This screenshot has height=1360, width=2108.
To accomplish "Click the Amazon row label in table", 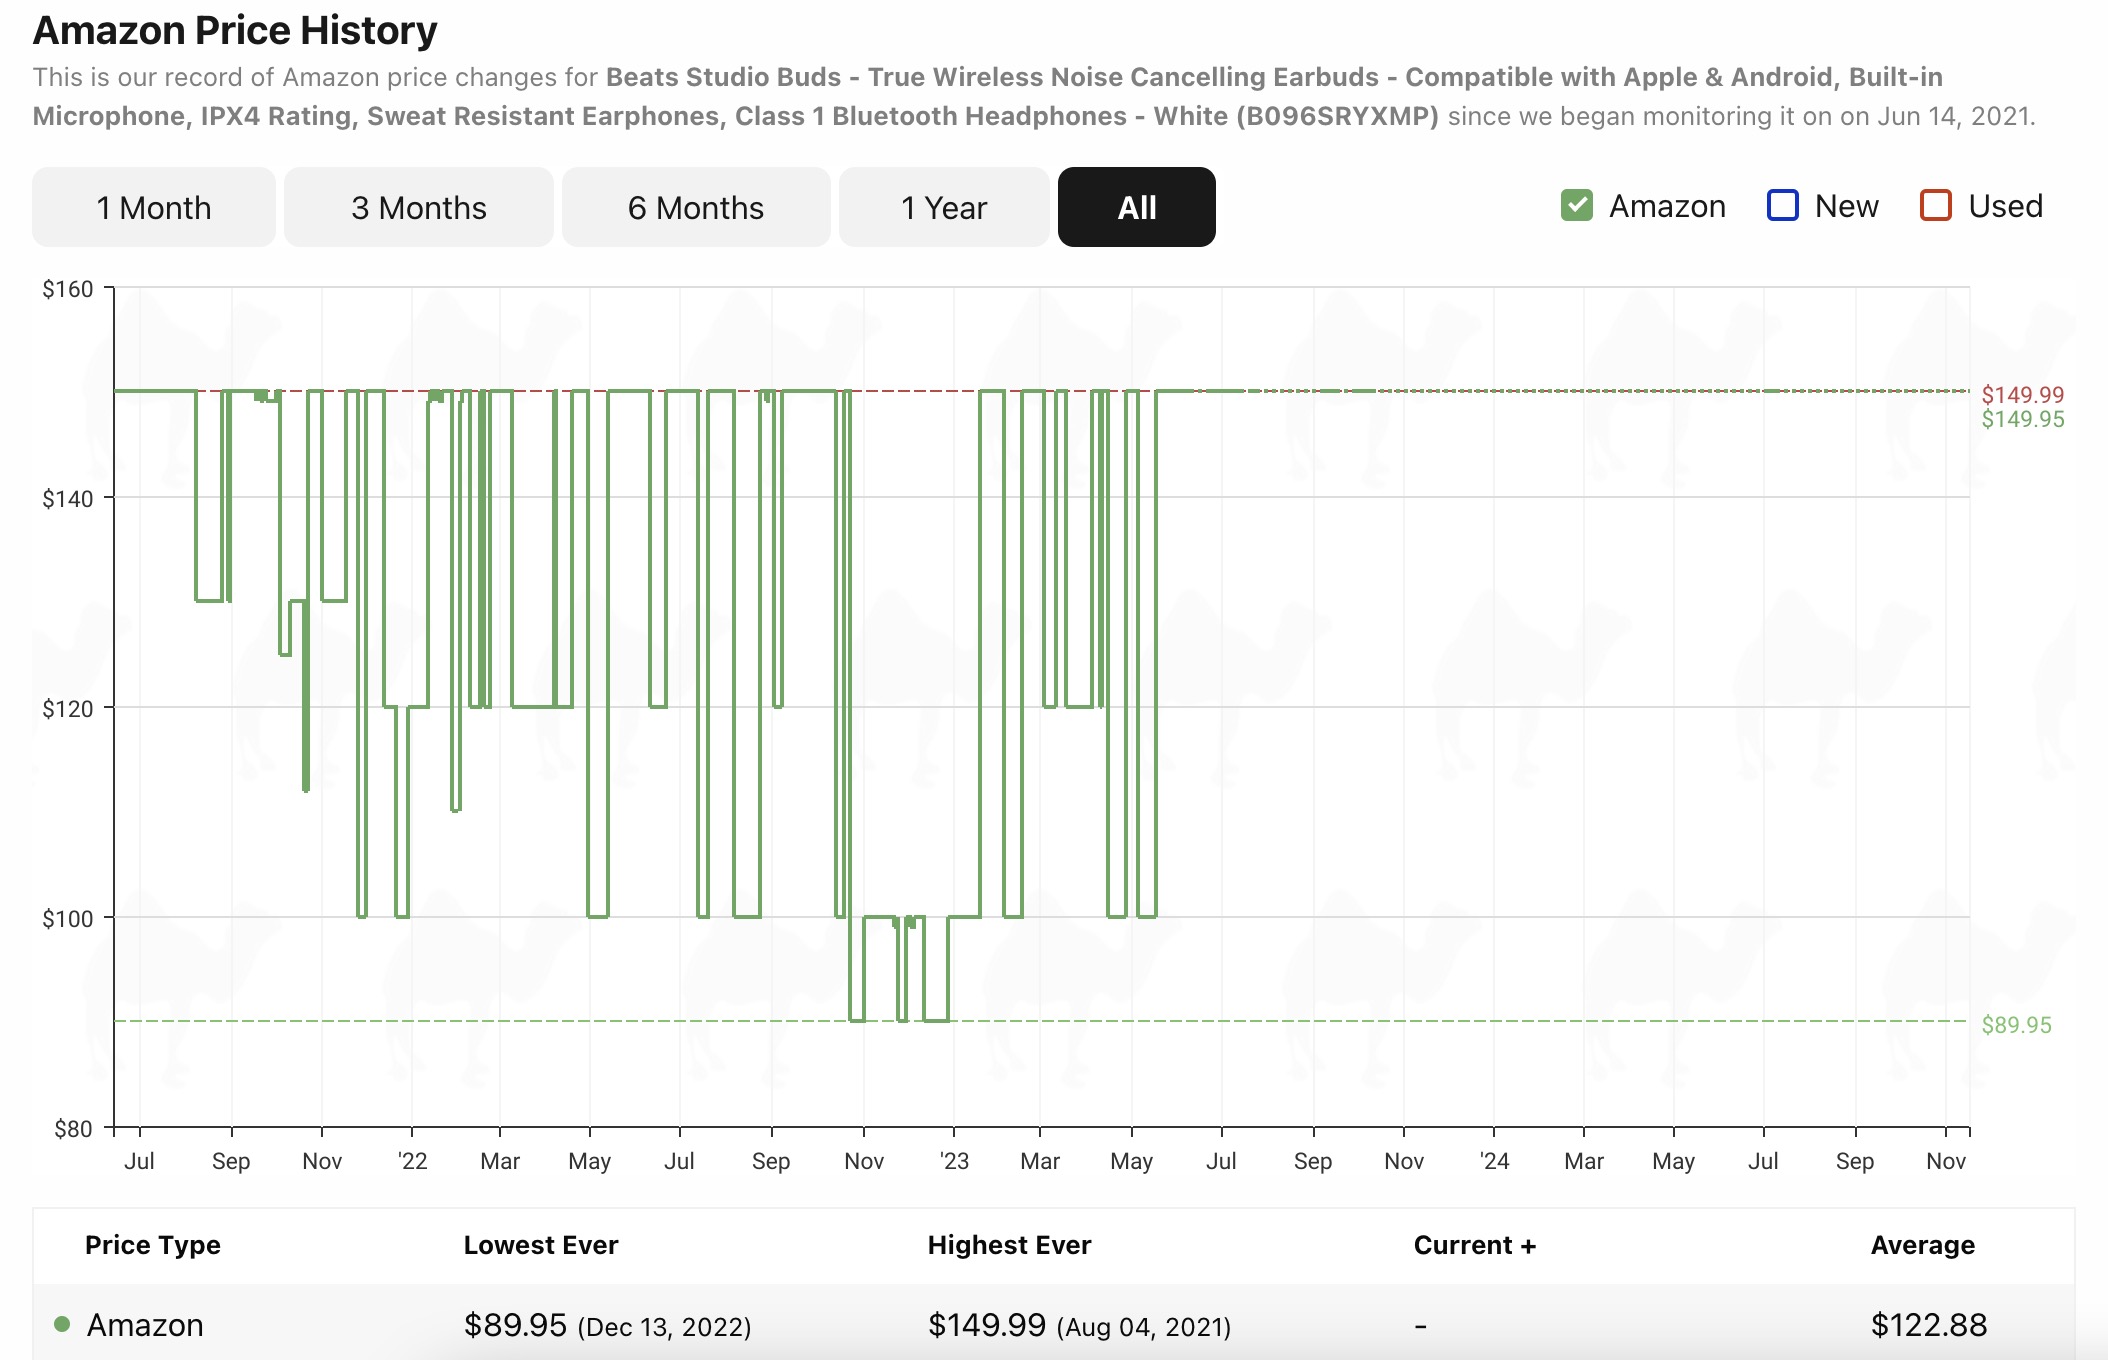I will click(145, 1325).
